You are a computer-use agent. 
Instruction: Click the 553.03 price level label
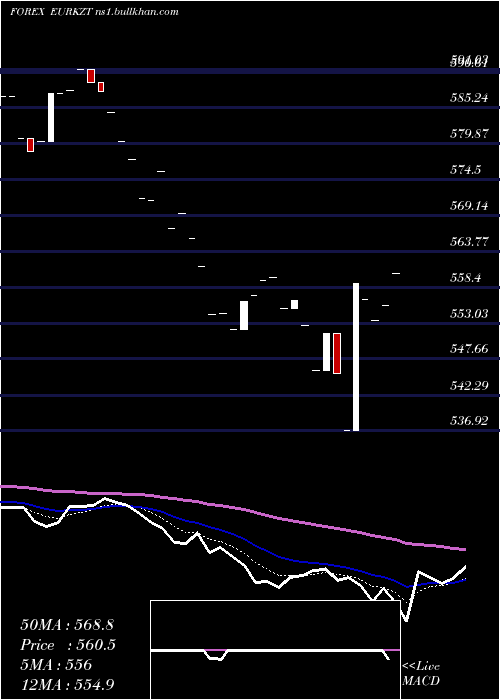(469, 313)
